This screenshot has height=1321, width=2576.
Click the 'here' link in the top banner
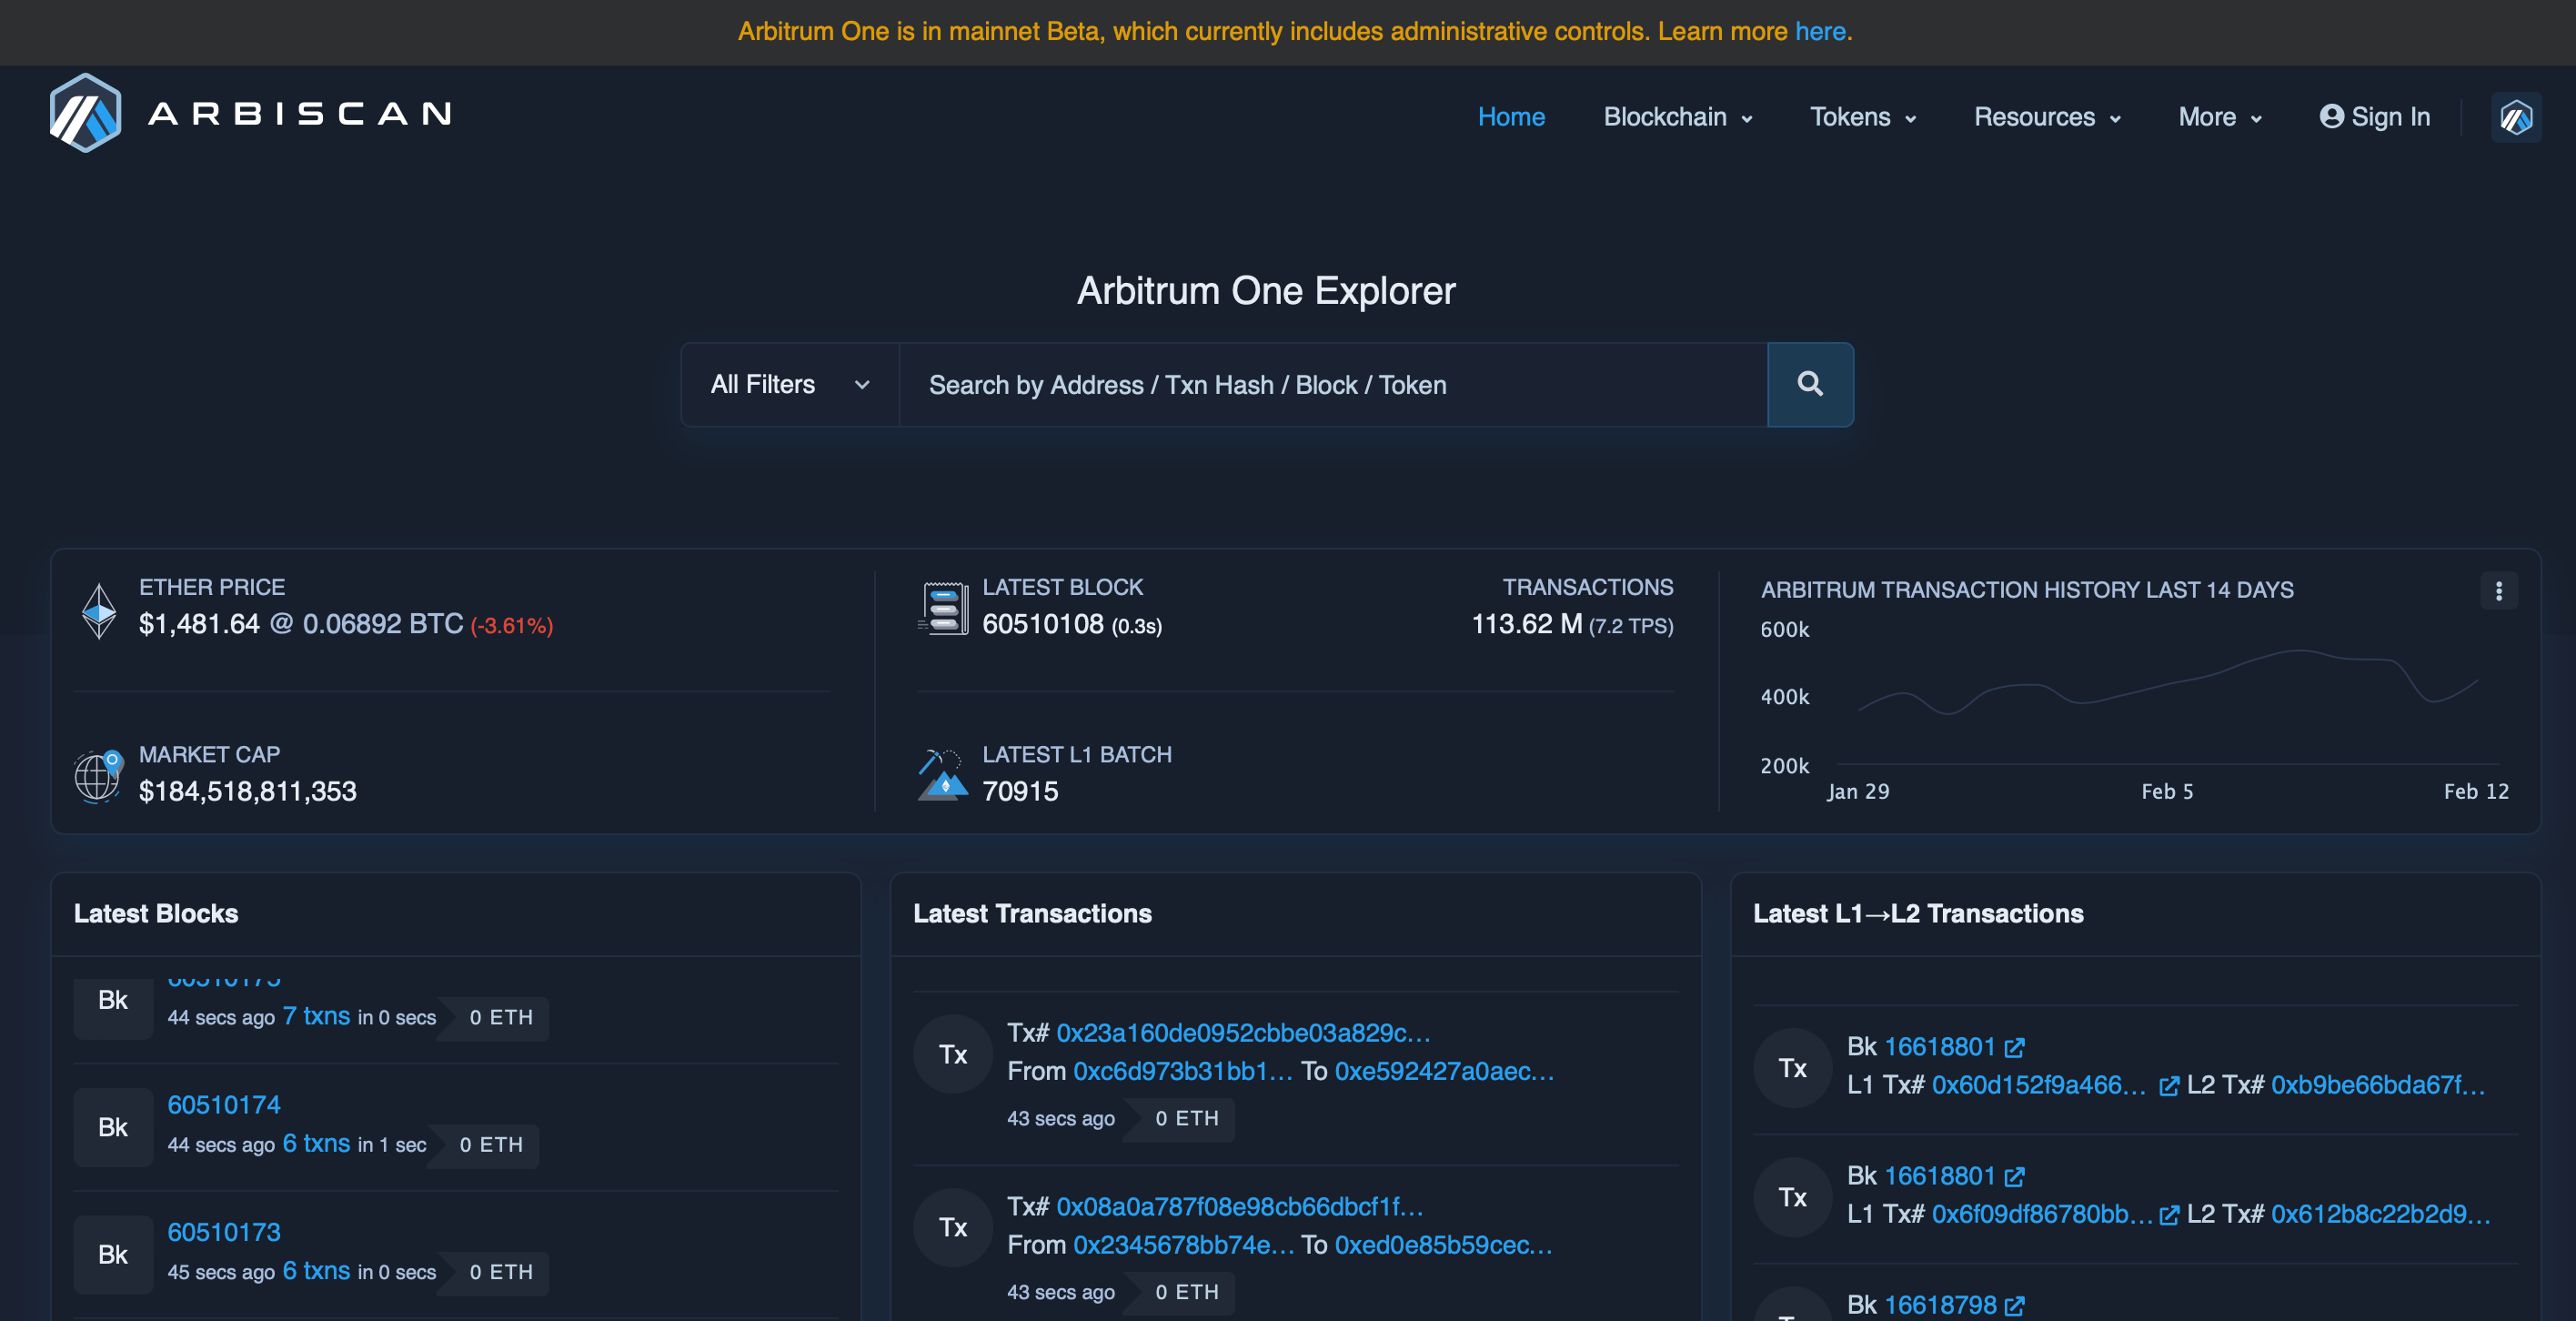(1819, 31)
